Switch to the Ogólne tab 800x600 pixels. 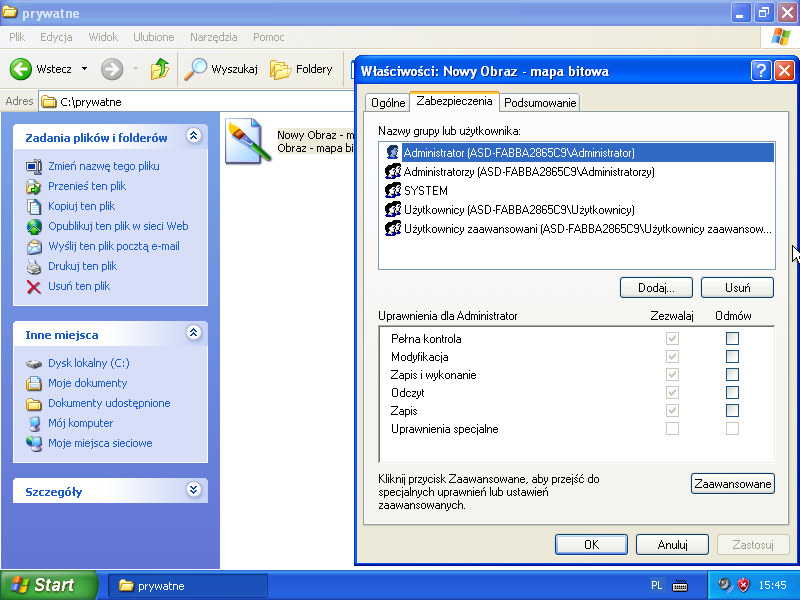388,103
